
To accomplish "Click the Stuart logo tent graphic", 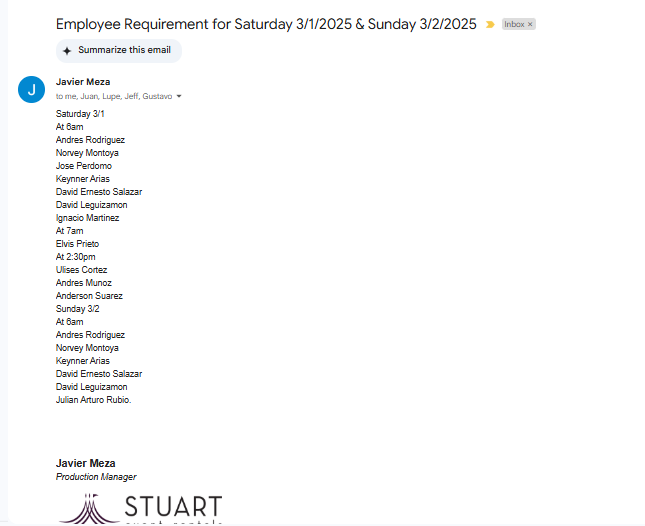I will (x=87, y=509).
